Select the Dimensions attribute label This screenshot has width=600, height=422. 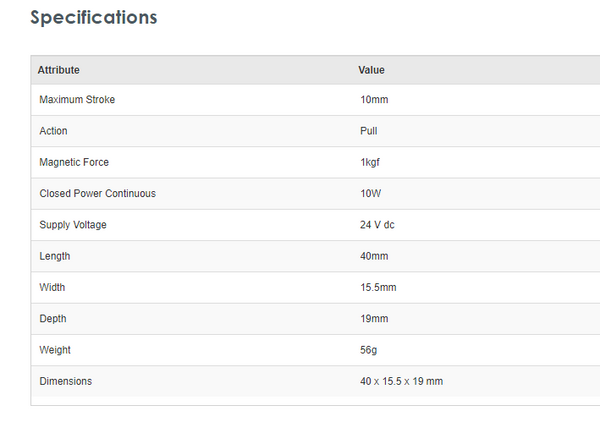pyautogui.click(x=65, y=381)
